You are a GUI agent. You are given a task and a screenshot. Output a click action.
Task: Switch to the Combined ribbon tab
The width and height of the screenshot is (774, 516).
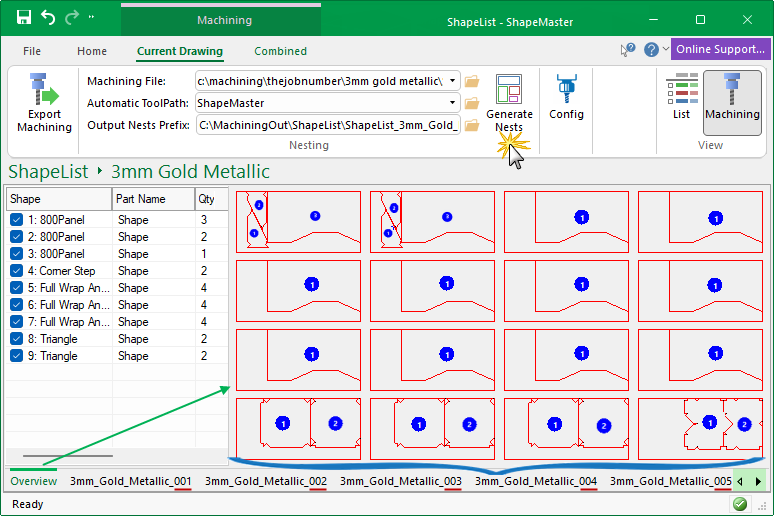(x=280, y=51)
